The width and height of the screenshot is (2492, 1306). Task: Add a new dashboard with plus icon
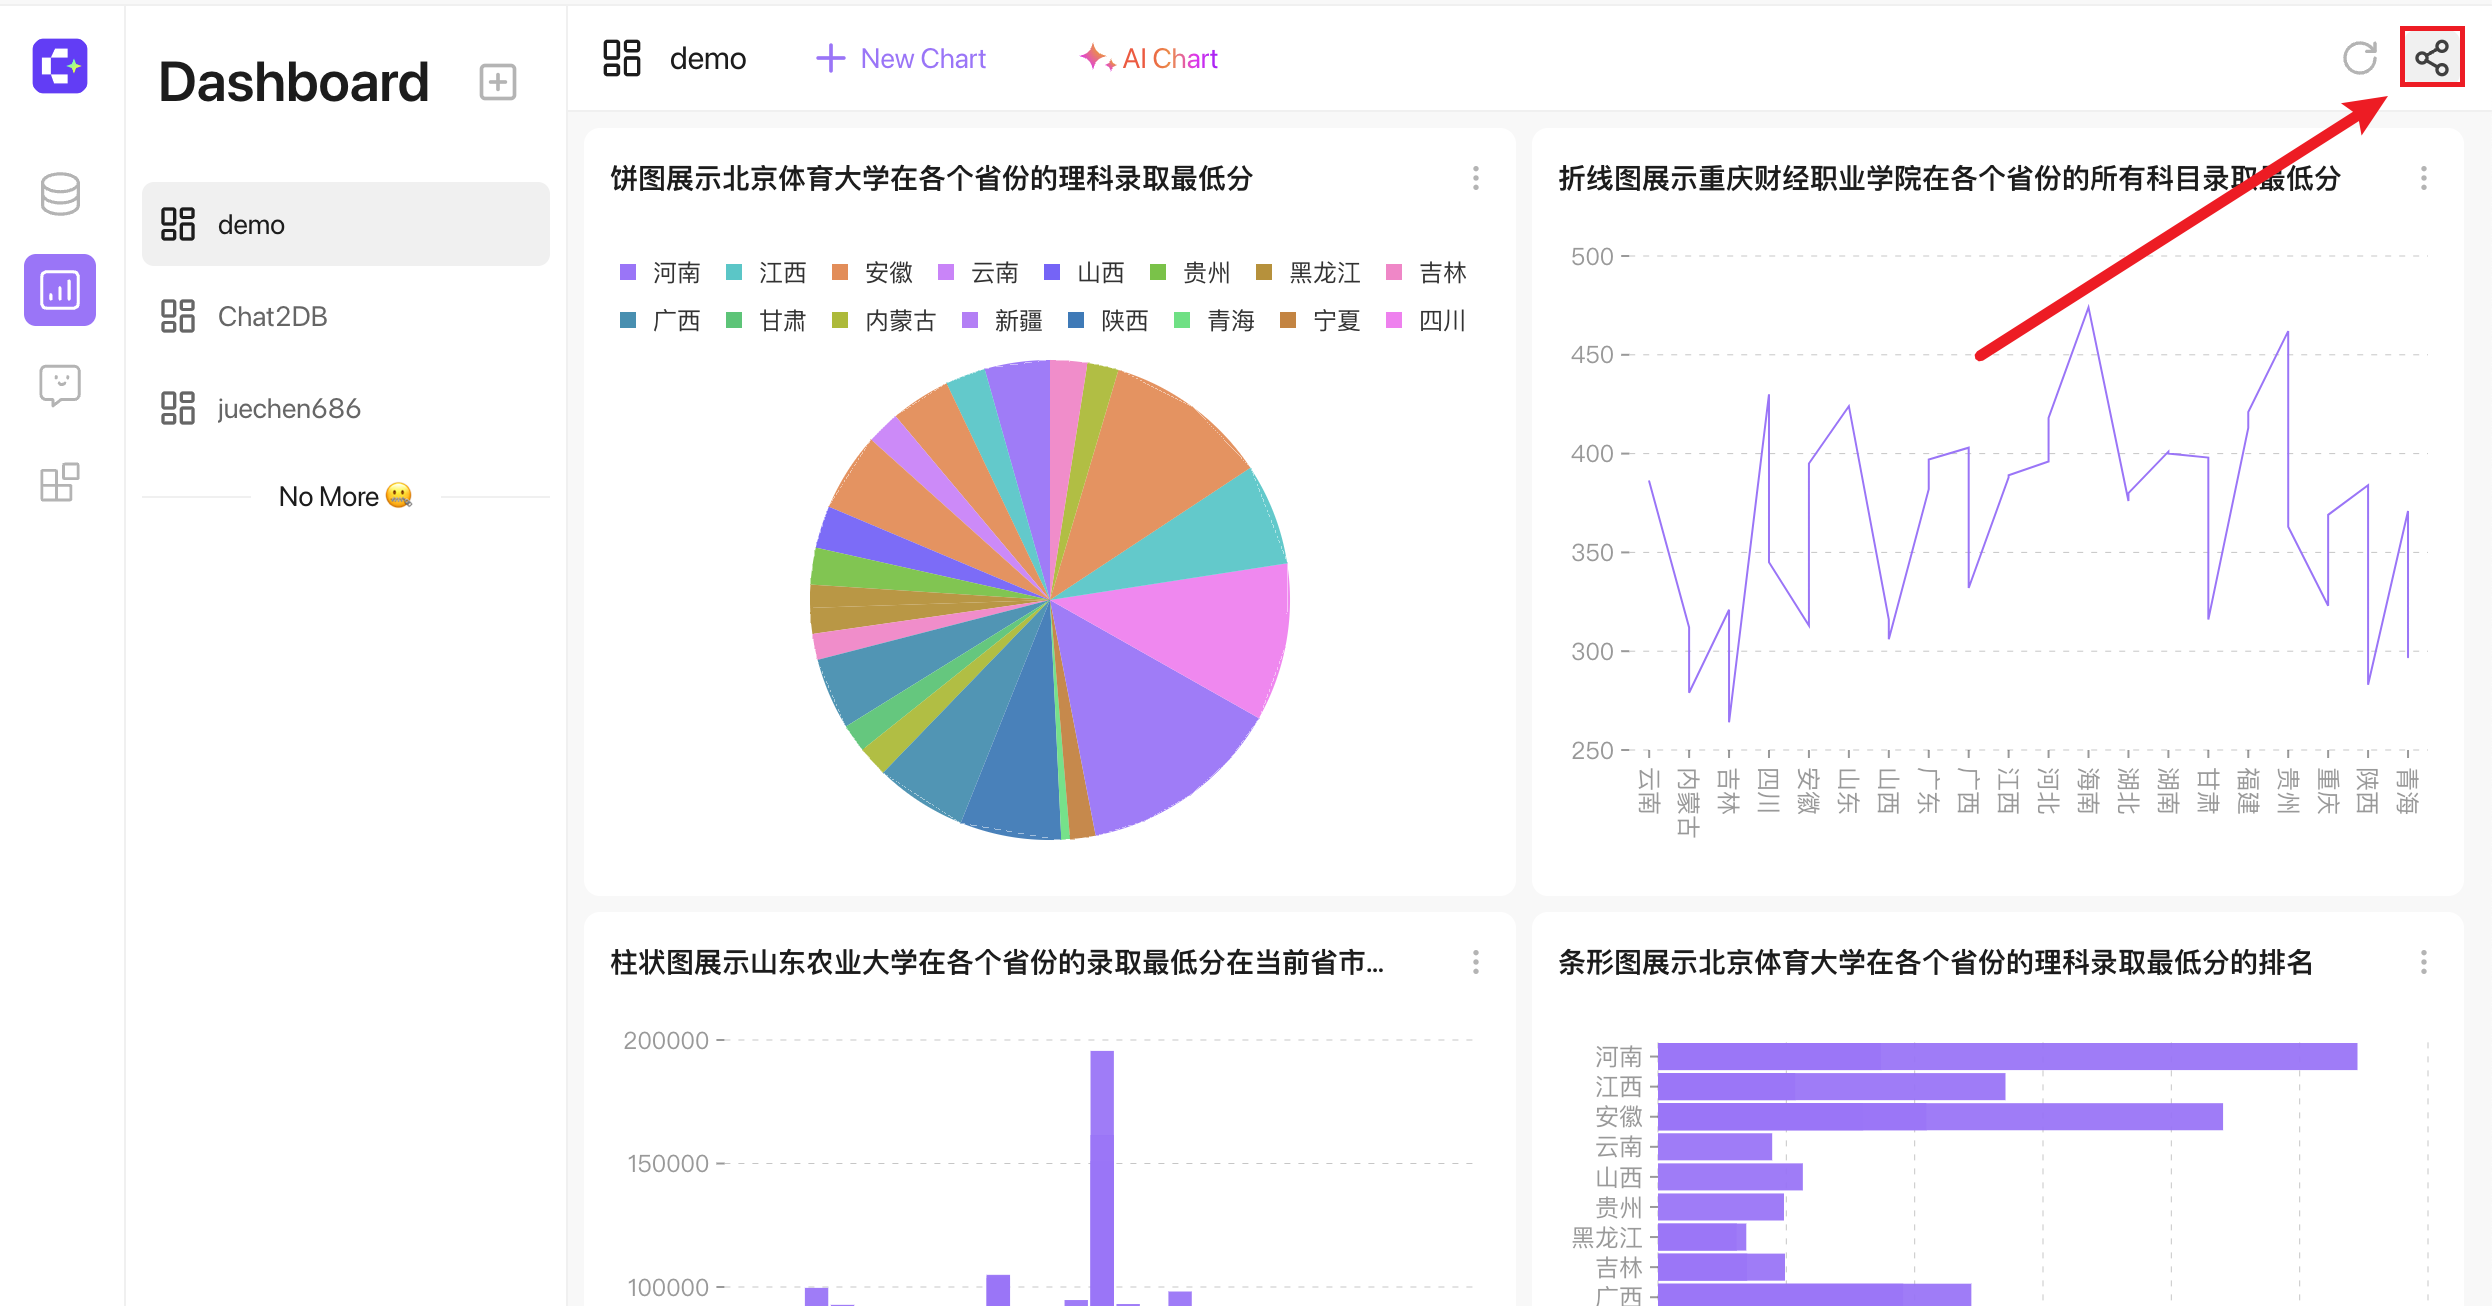click(x=497, y=82)
